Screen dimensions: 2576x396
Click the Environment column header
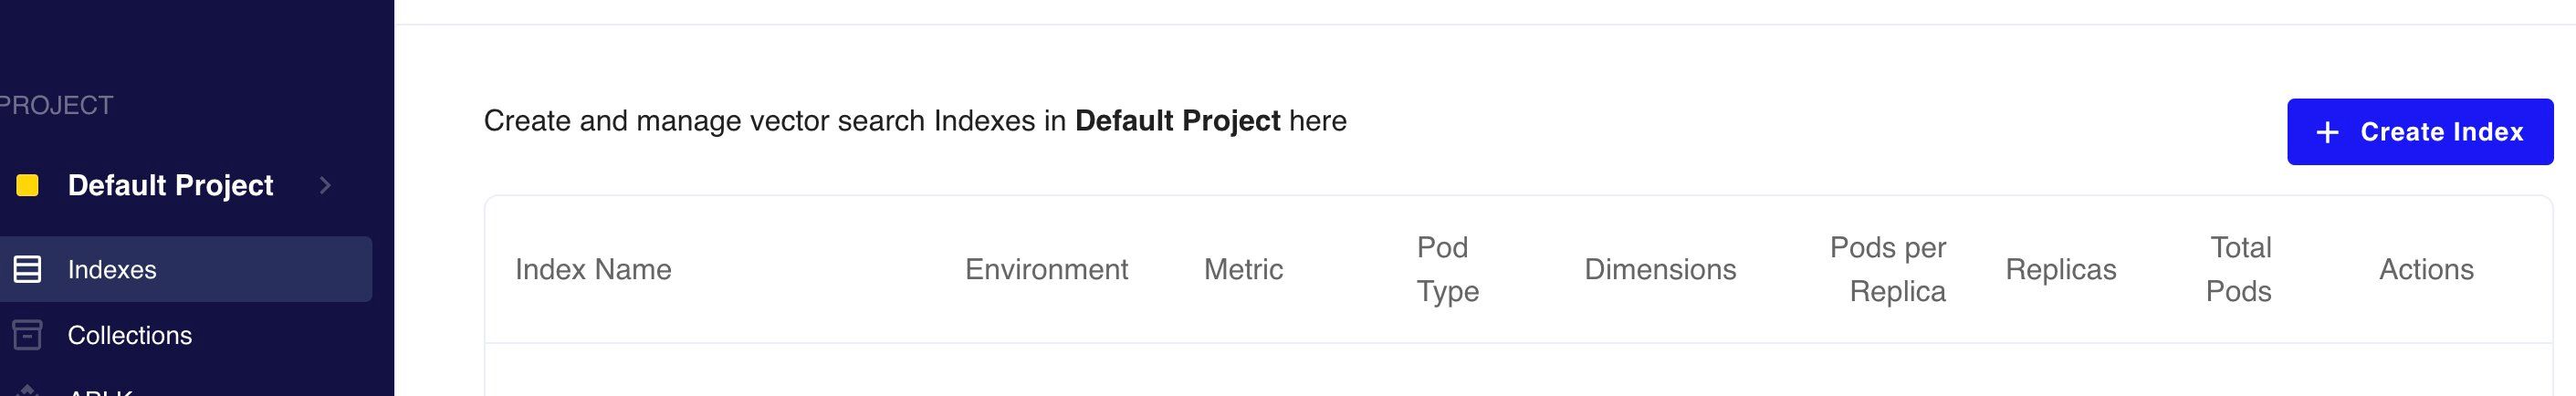[1046, 269]
